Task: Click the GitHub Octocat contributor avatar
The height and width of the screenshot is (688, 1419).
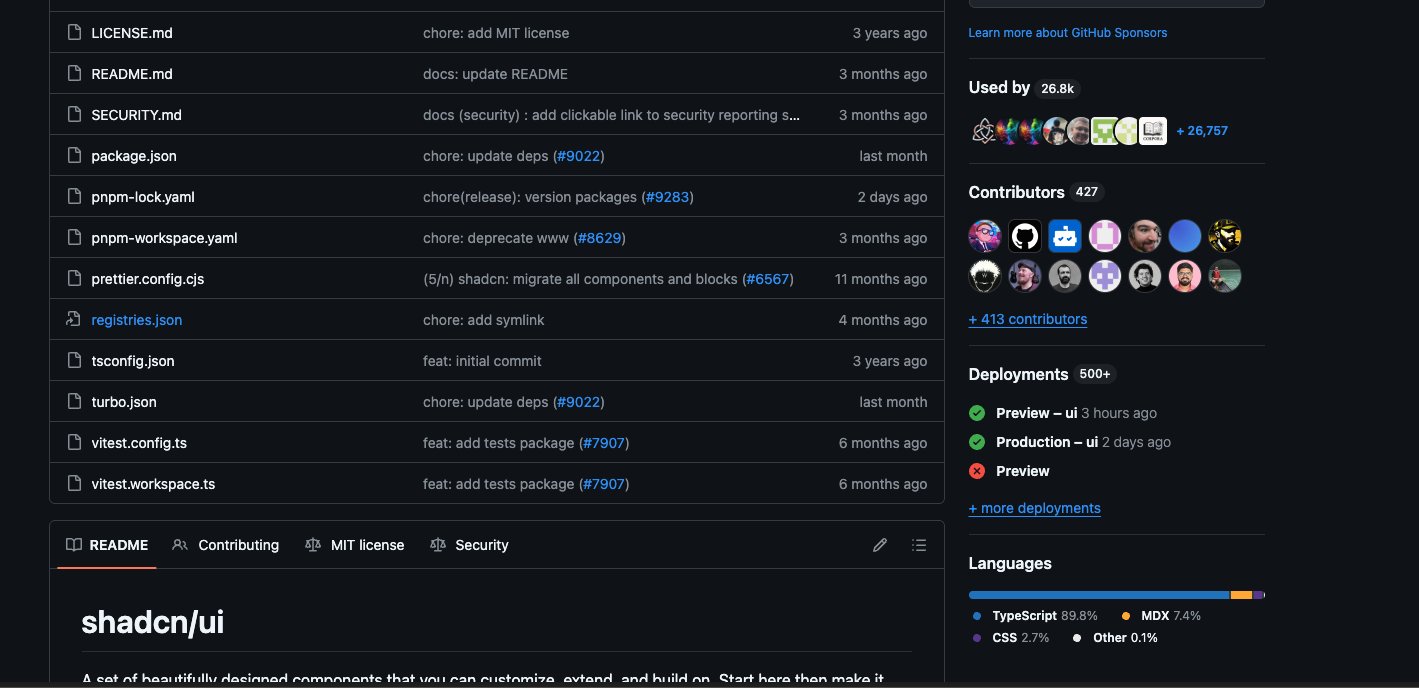Action: pyautogui.click(x=1025, y=236)
